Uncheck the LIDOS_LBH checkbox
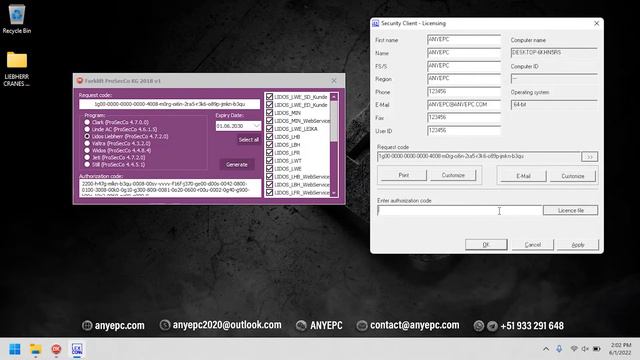Image resolution: width=640 pixels, height=360 pixels. click(269, 144)
